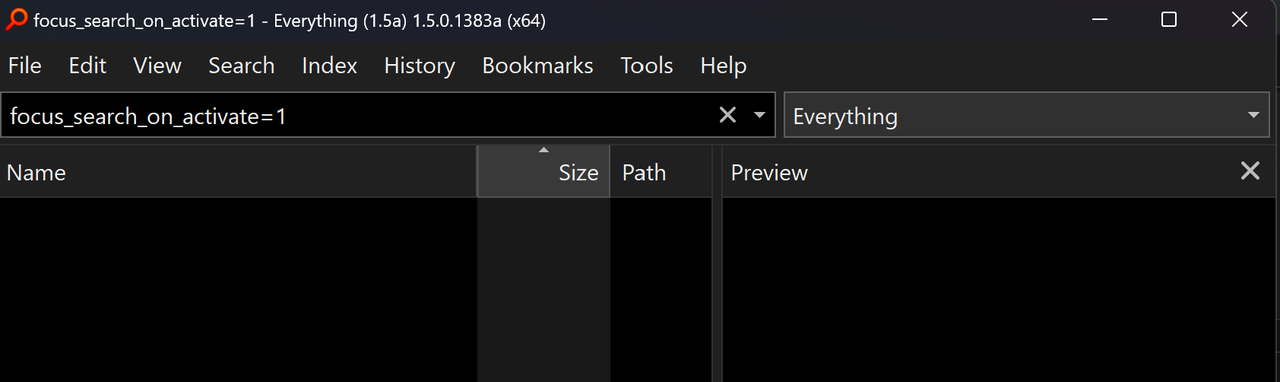Clear the search box with the X icon
This screenshot has width=1280, height=382.
point(728,115)
